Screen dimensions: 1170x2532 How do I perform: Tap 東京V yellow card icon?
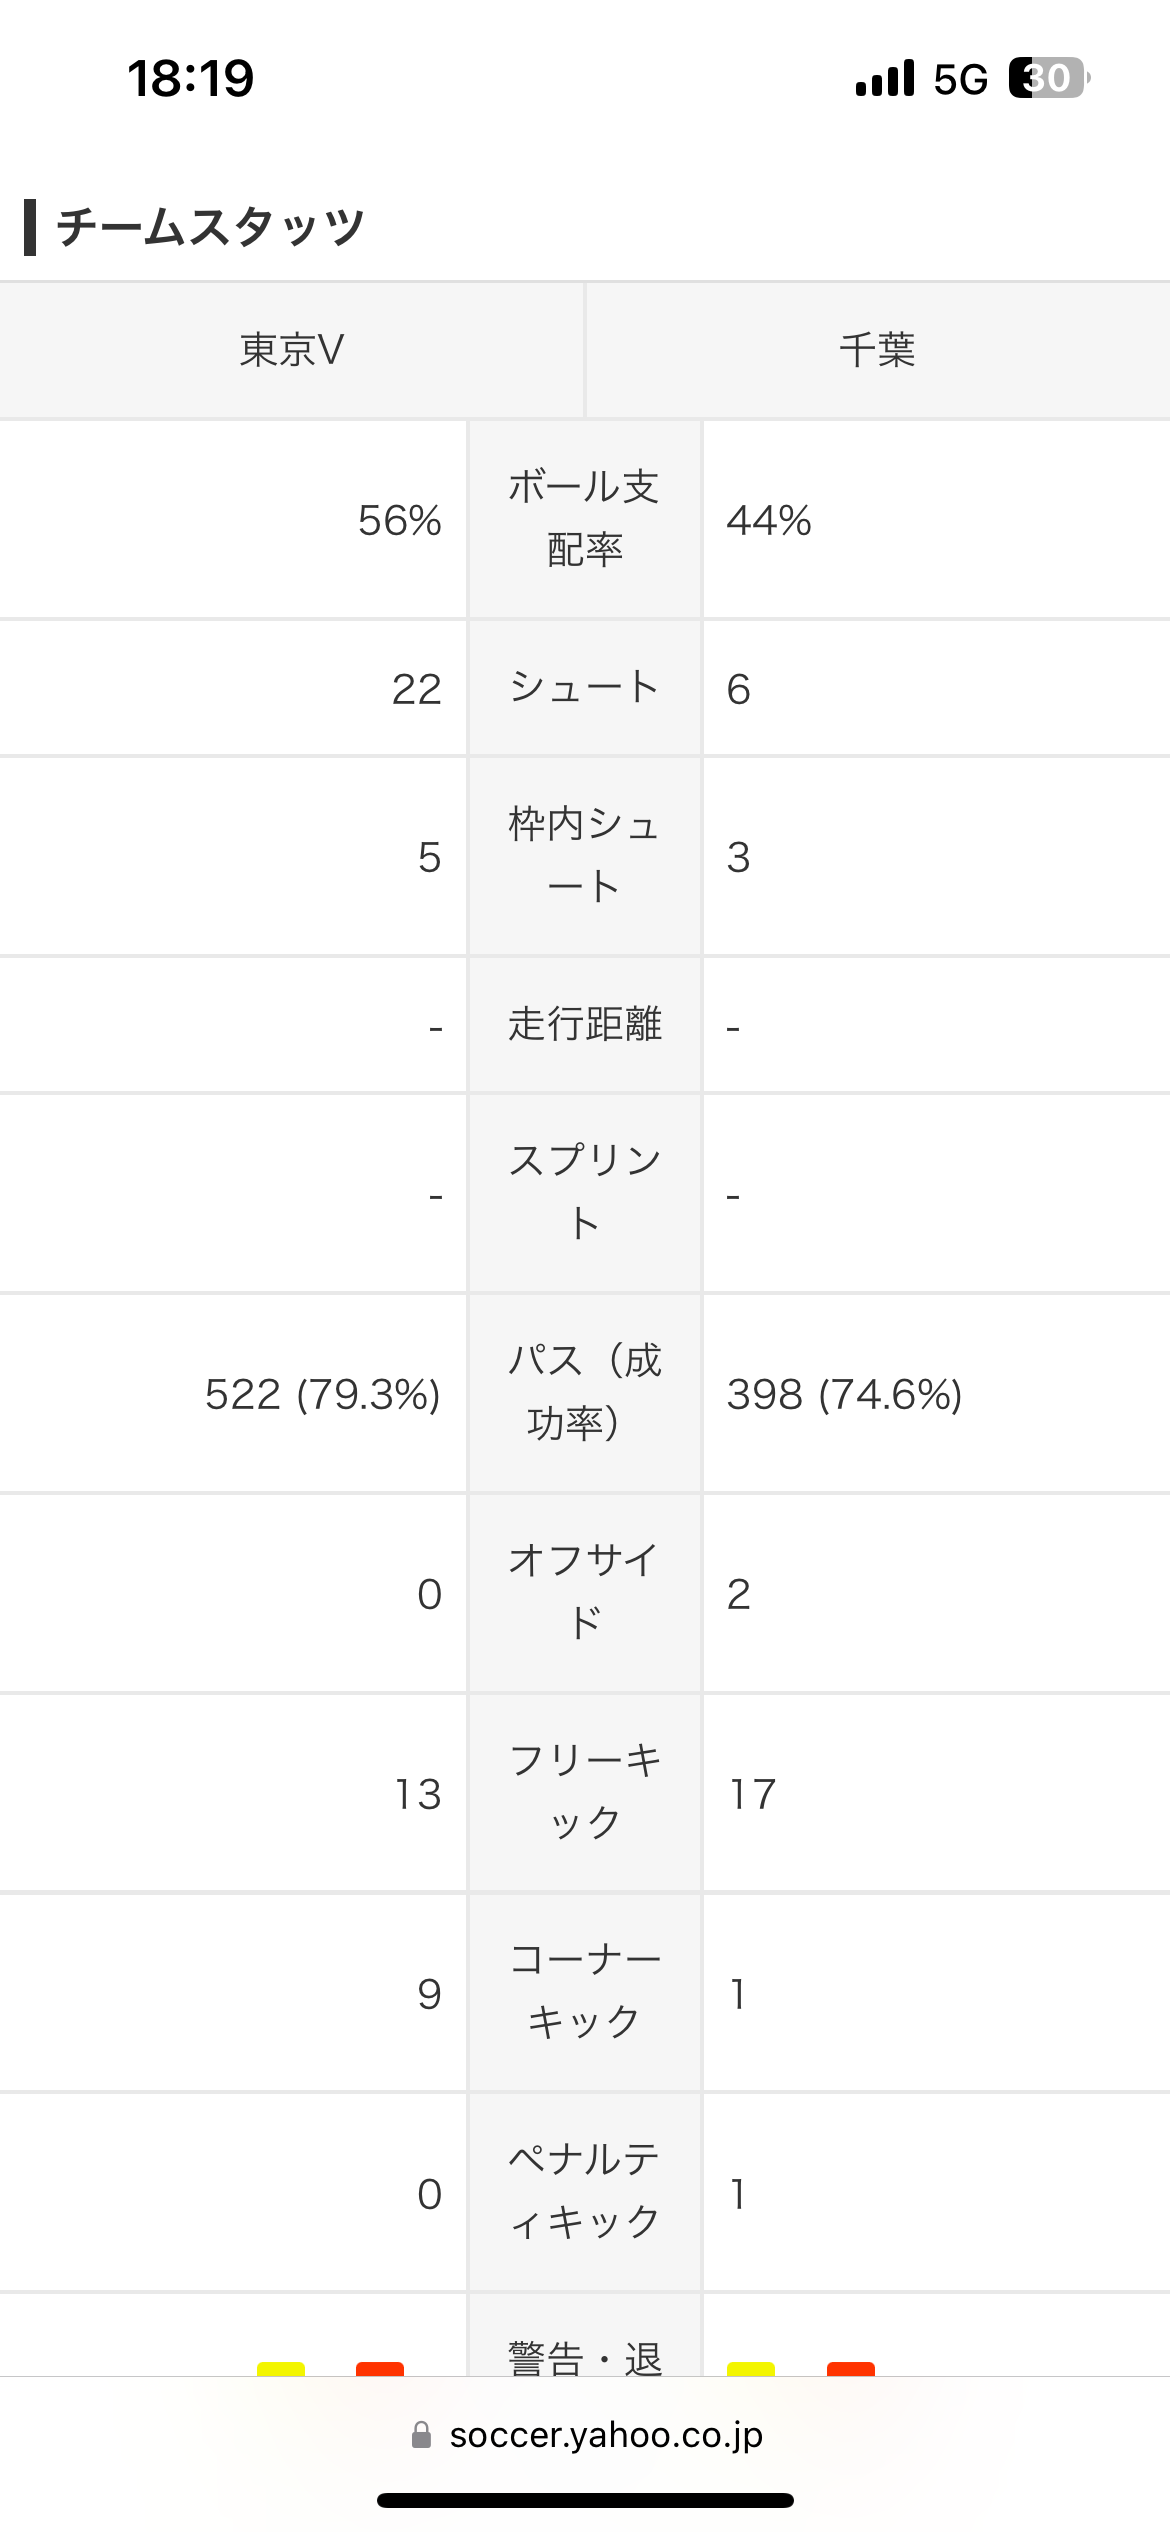[x=281, y=2369]
